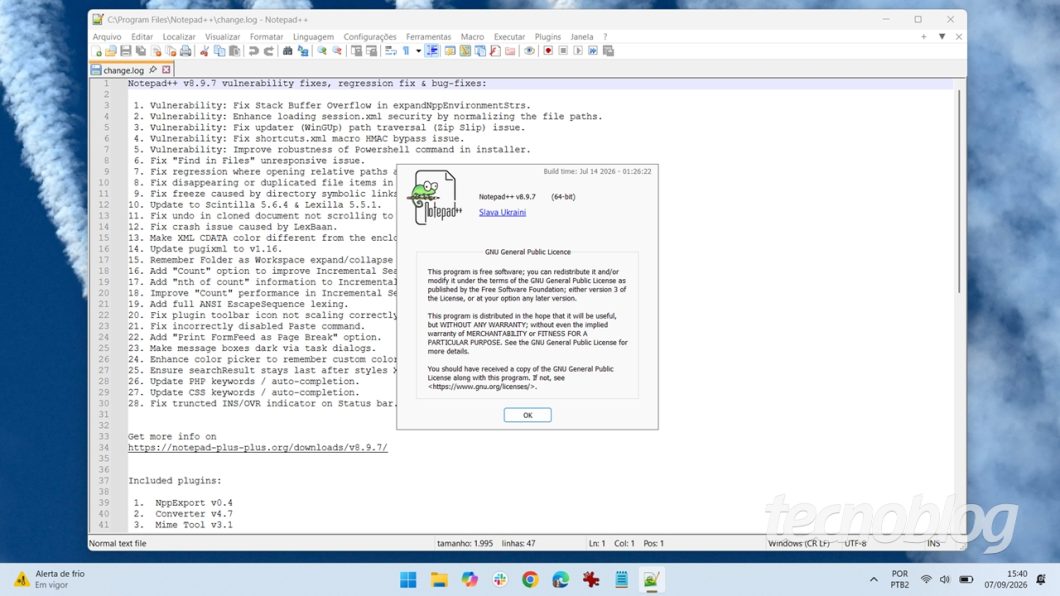Image resolution: width=1060 pixels, height=596 pixels.
Task: Click the Windows (CR LF) status bar entry
Action: (x=798, y=543)
